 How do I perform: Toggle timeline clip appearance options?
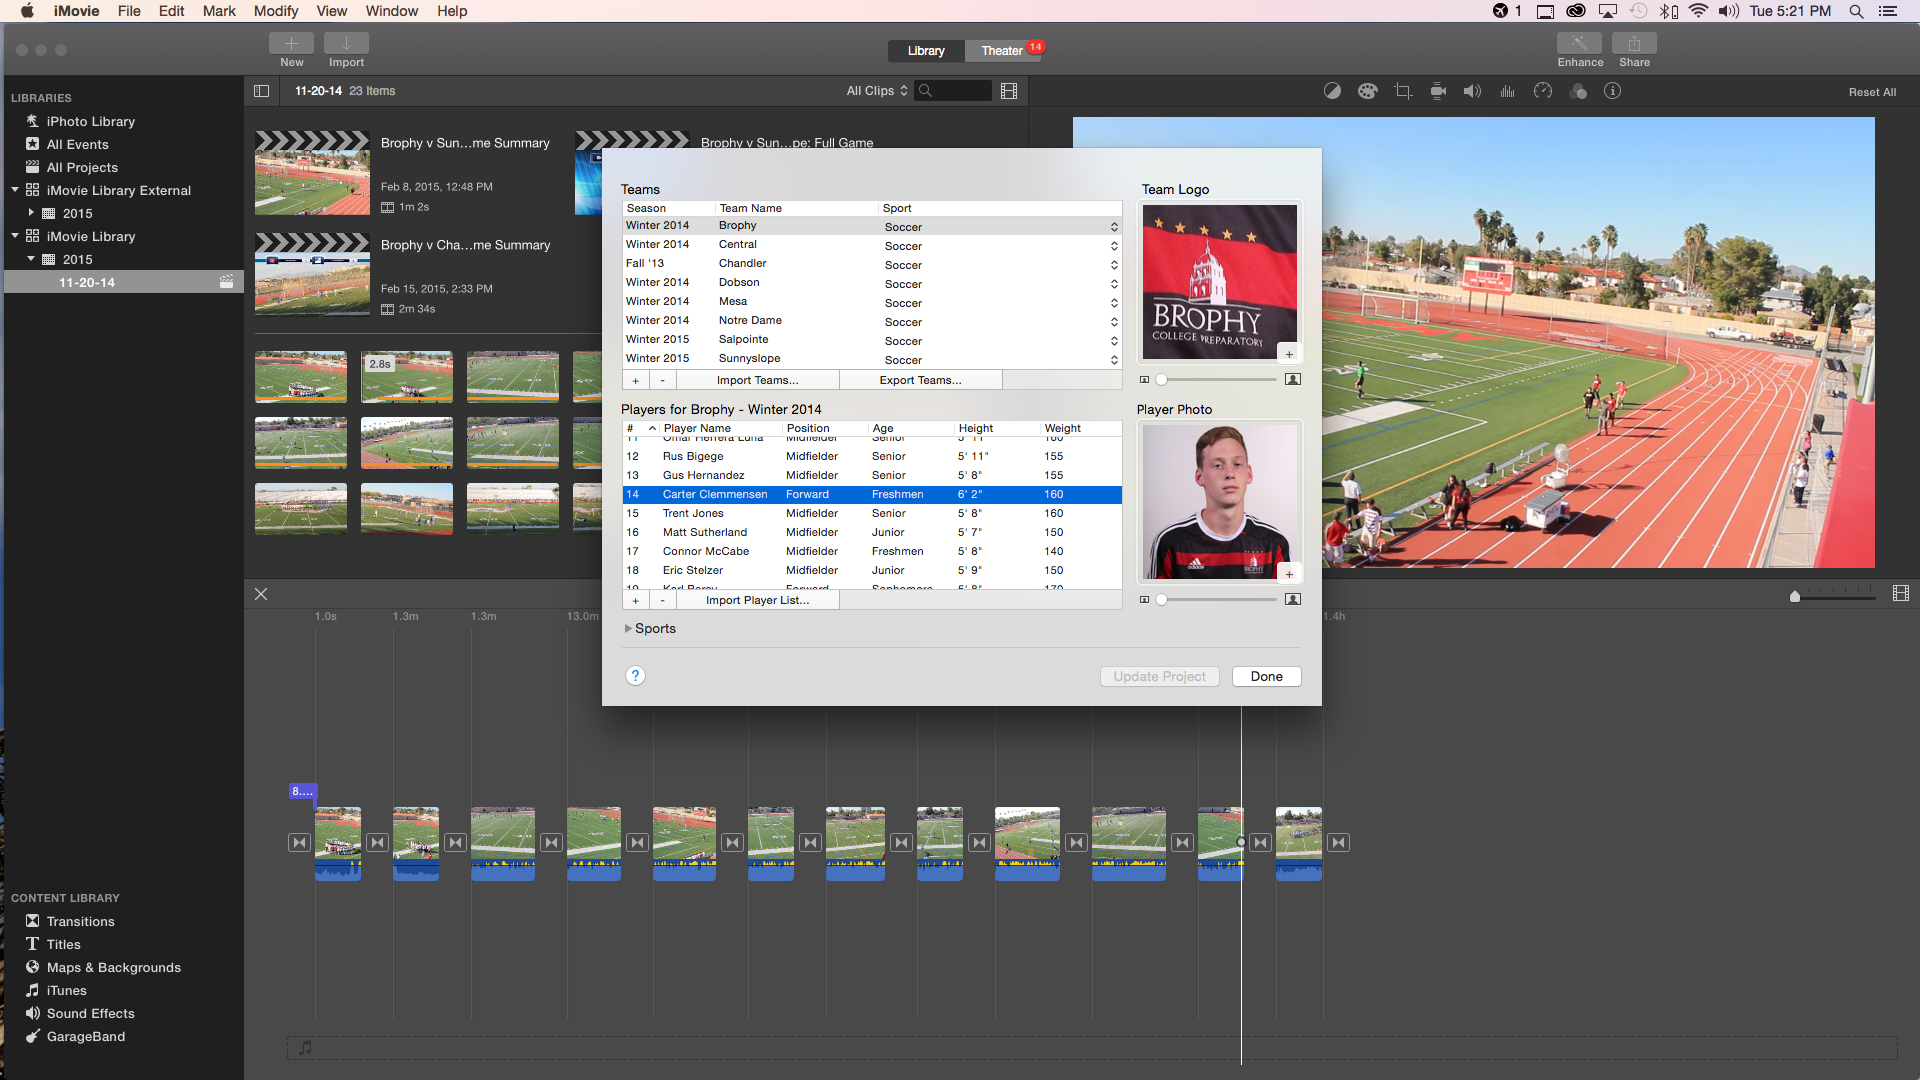pyautogui.click(x=1901, y=592)
